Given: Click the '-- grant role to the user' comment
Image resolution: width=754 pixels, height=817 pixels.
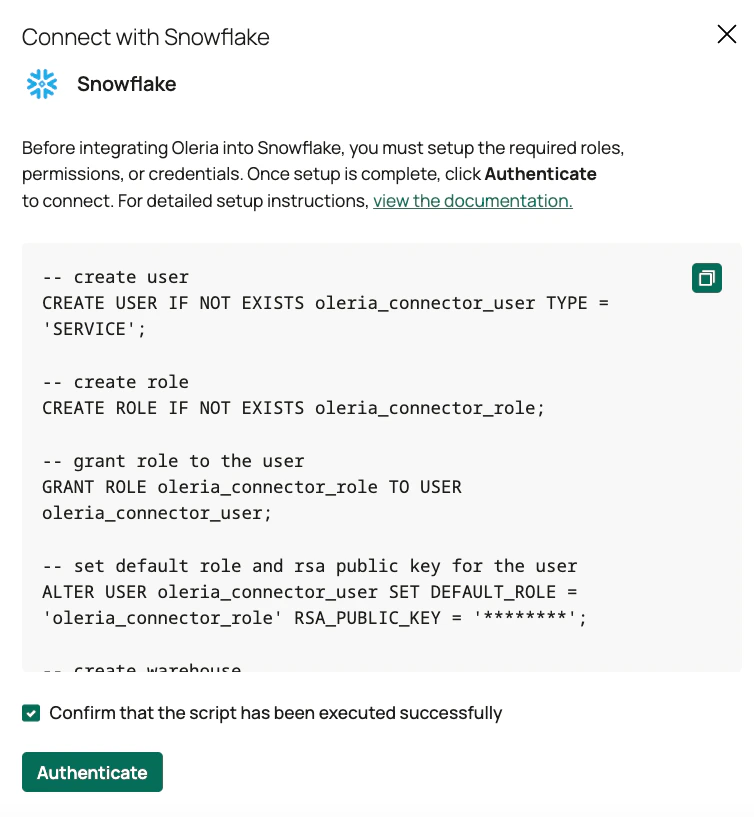Looking at the screenshot, I should (x=173, y=461).
